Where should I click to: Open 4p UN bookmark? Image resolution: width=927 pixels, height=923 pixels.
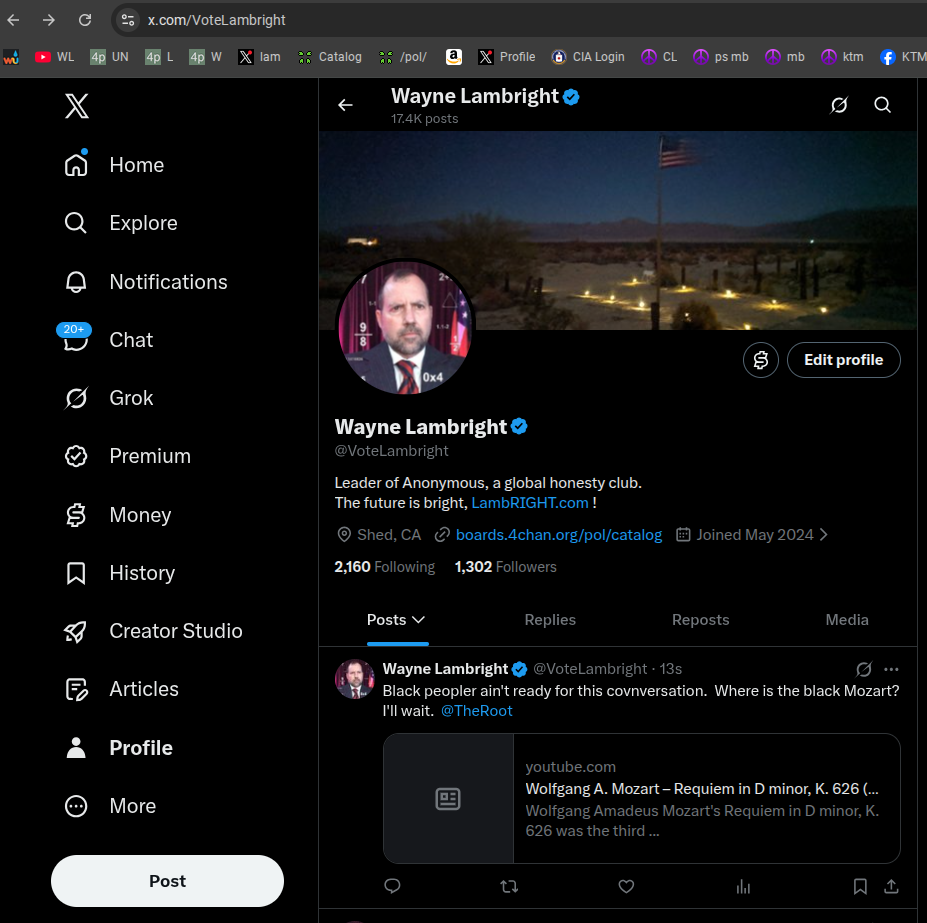click(x=109, y=57)
